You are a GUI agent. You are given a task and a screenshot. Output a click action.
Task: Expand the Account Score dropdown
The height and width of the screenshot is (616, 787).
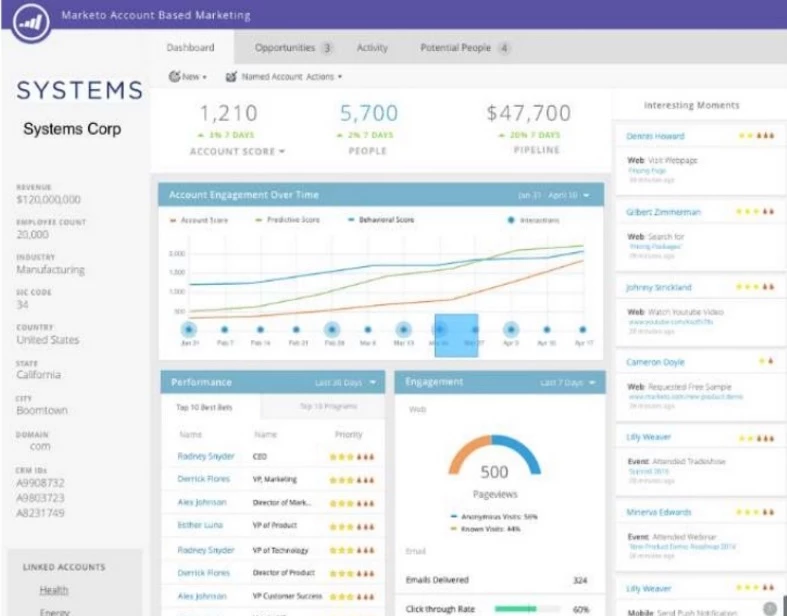[237, 151]
